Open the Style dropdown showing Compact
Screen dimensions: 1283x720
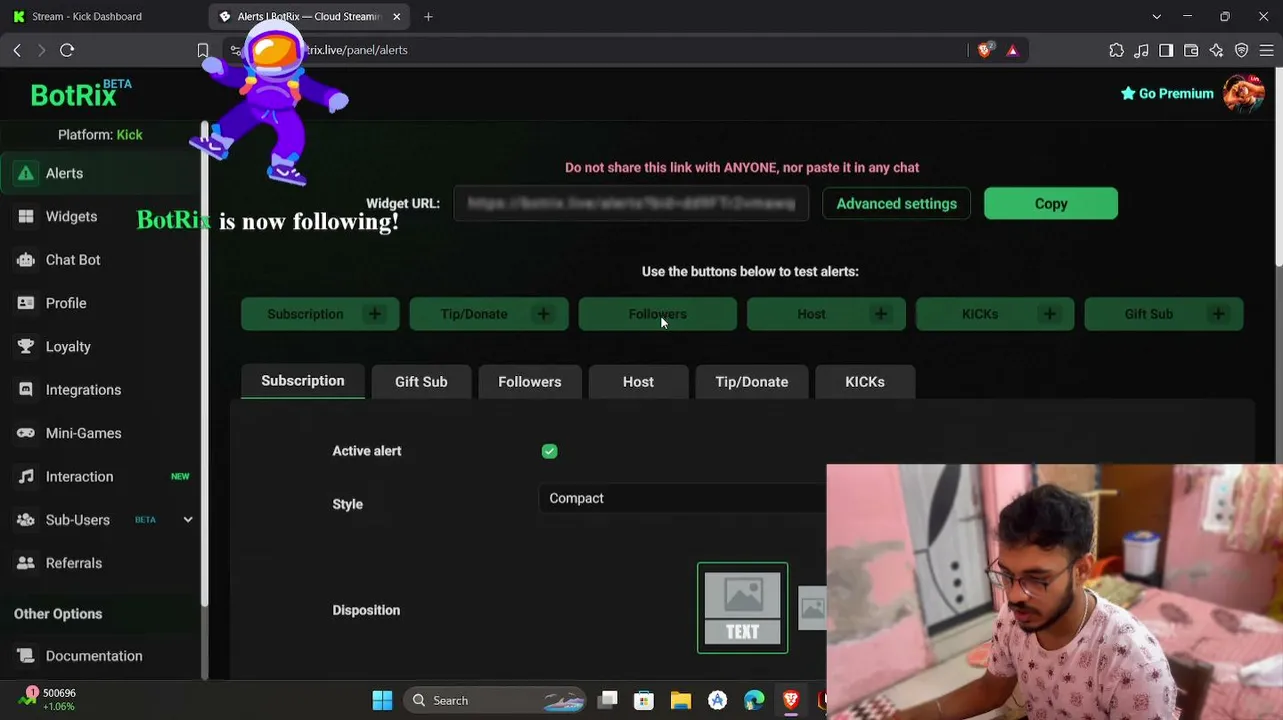point(683,498)
